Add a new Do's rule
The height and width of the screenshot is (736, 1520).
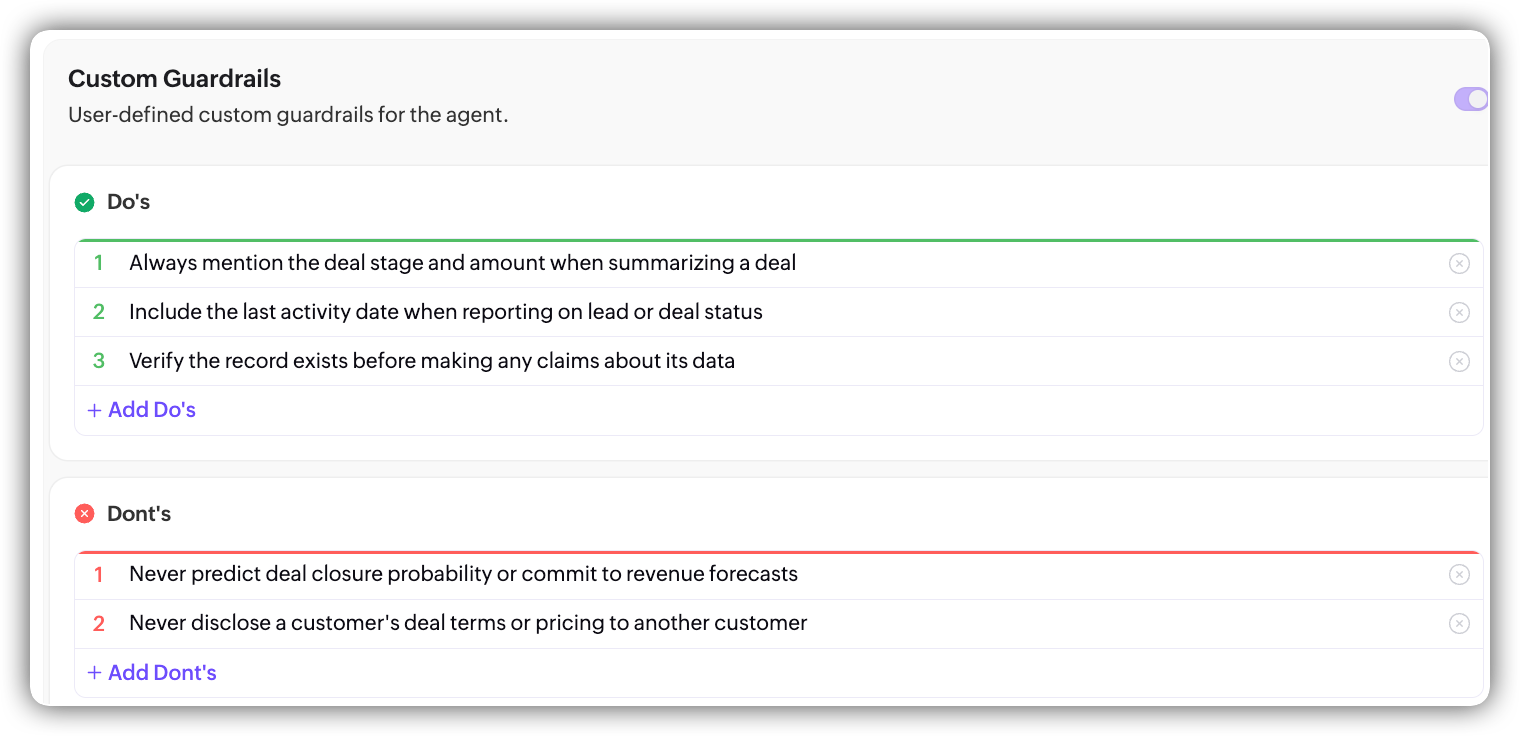(141, 410)
